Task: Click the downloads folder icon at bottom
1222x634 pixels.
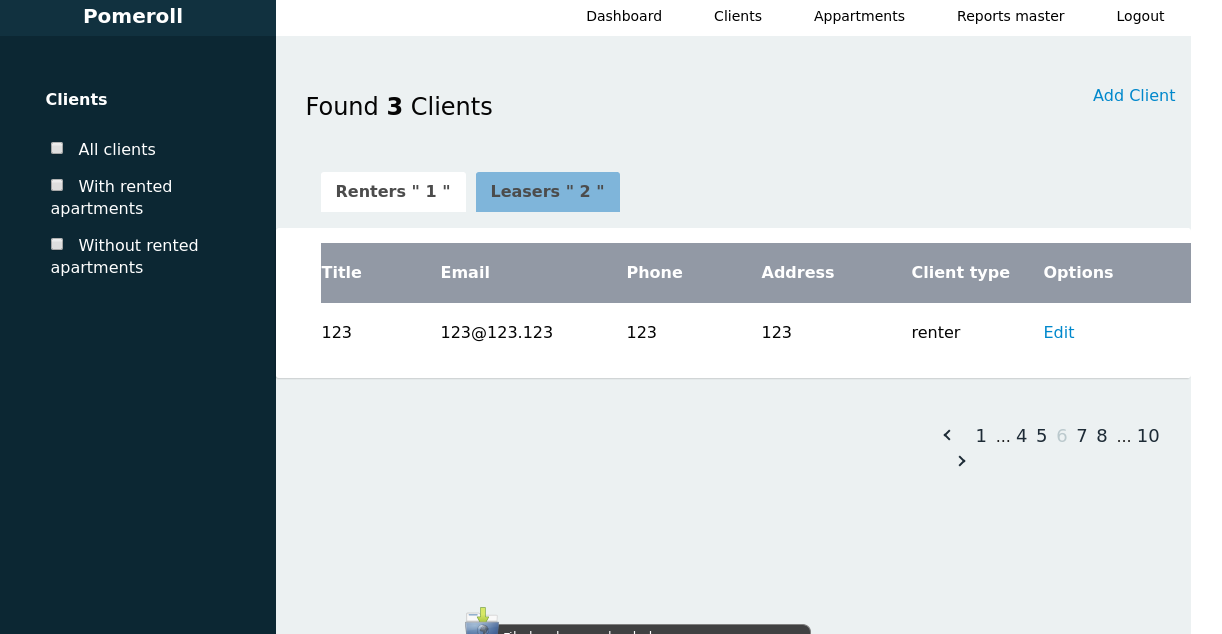Action: [x=482, y=621]
